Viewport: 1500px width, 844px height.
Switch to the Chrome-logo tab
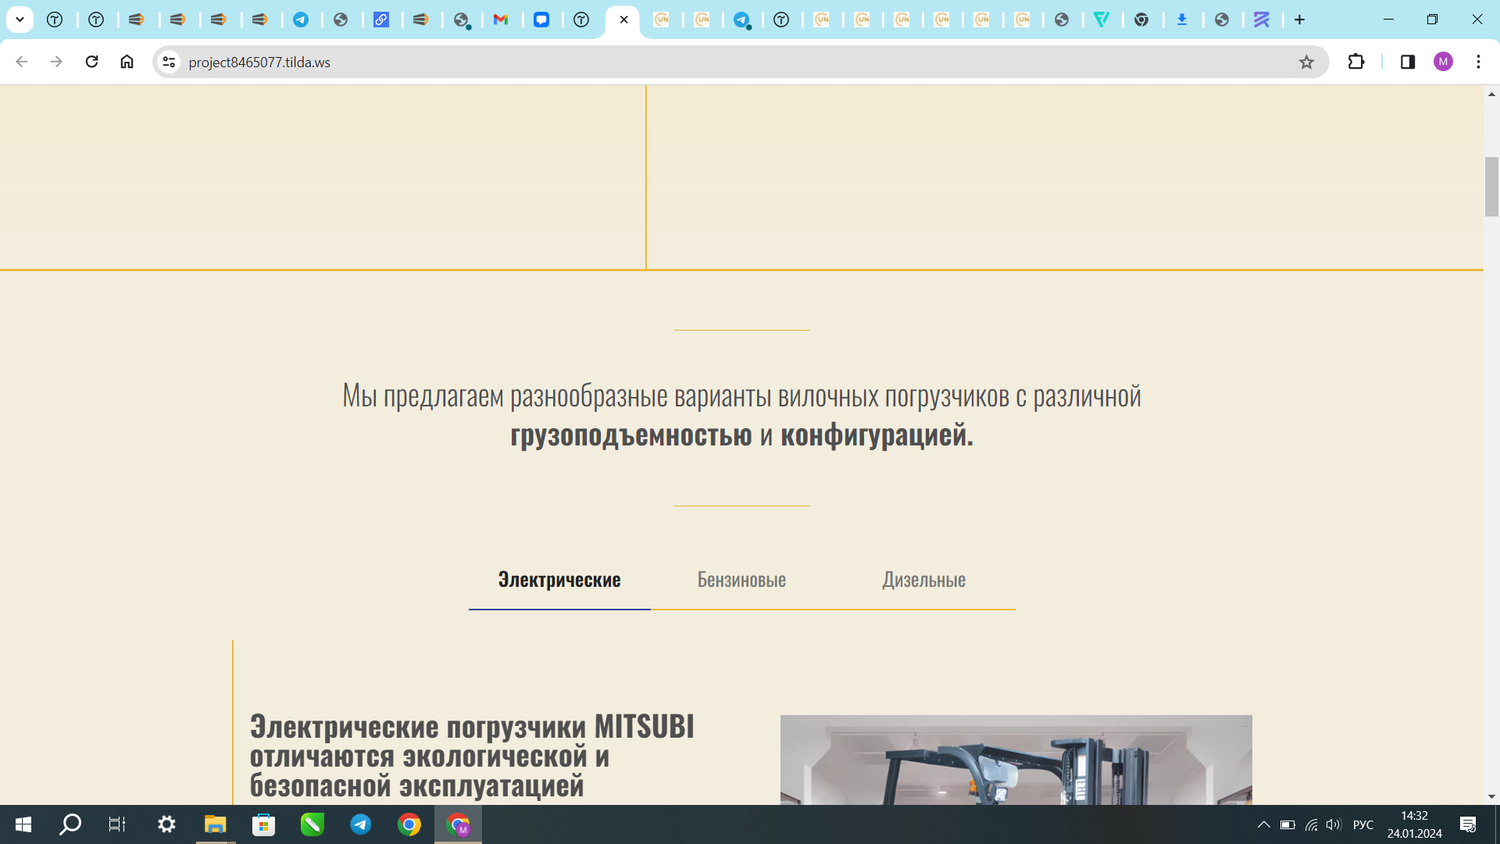tap(1141, 20)
